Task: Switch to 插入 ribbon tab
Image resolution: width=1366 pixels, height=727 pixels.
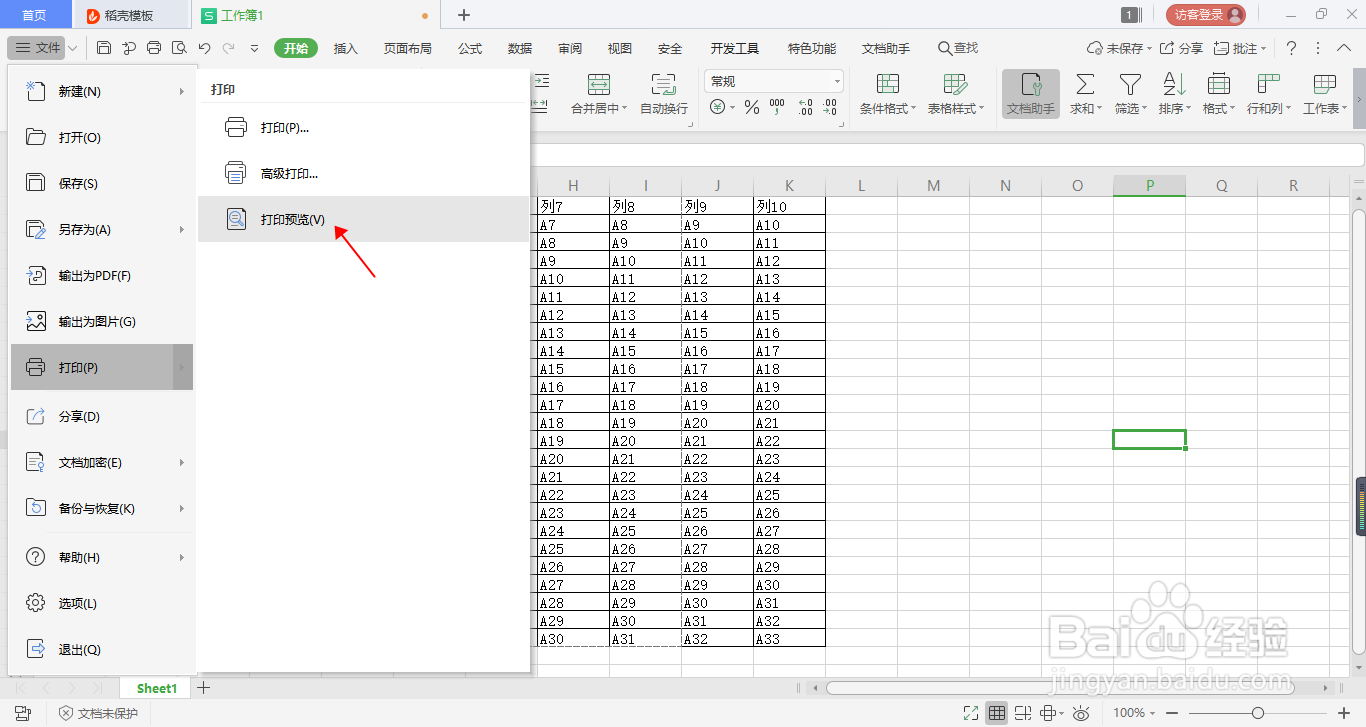Action: 346,48
